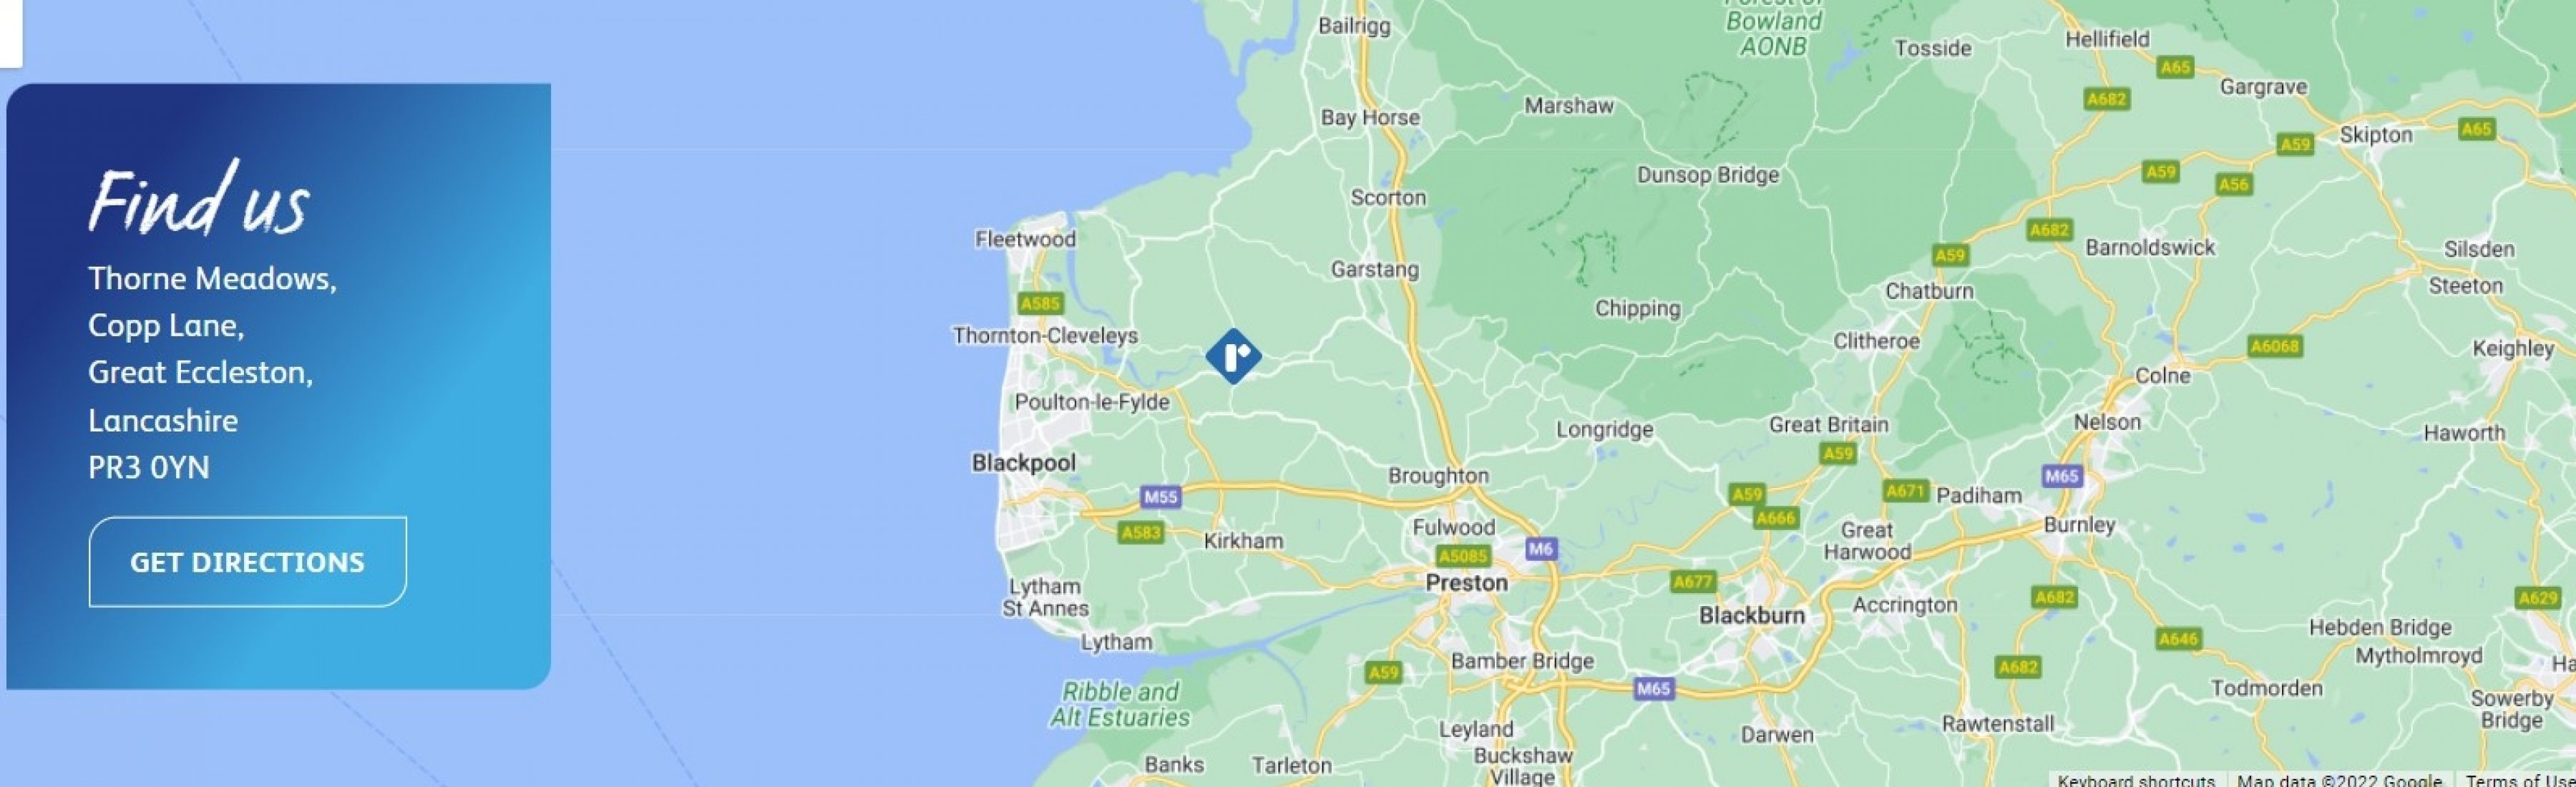Select the blue diamond location marker
This screenshot has width=2576, height=787.
(1233, 356)
